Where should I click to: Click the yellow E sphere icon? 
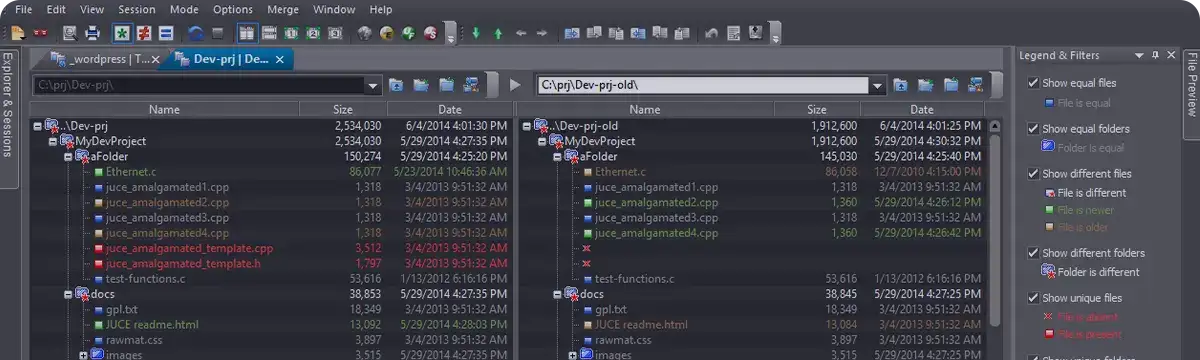[x=387, y=33]
